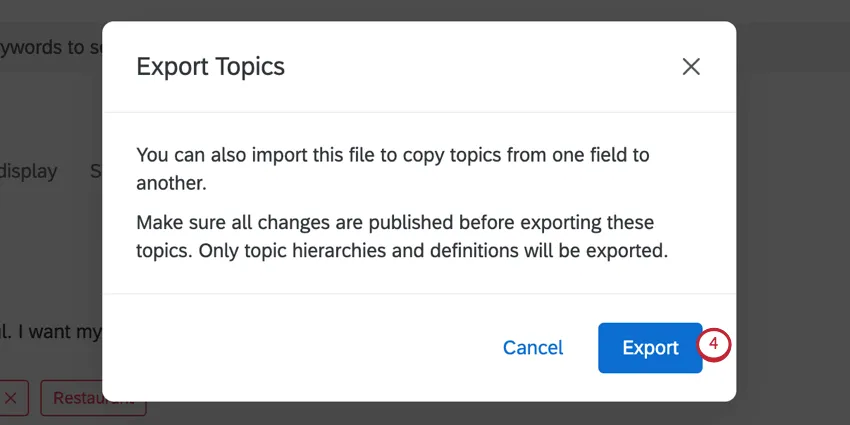
Task: Click the 'Export Topics' dialog title
Action: [211, 67]
